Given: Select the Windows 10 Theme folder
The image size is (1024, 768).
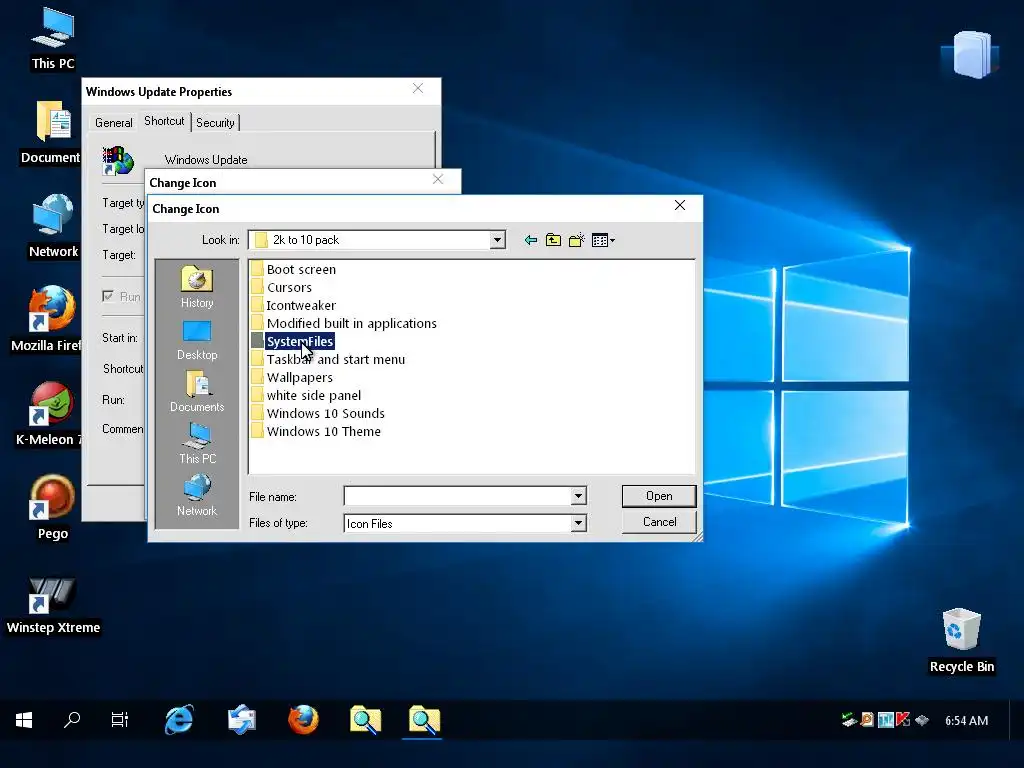Looking at the screenshot, I should pyautogui.click(x=316, y=431).
